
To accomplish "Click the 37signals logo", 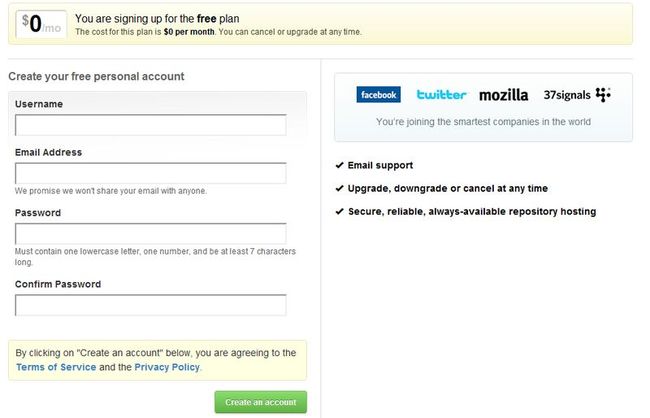I will 577,95.
